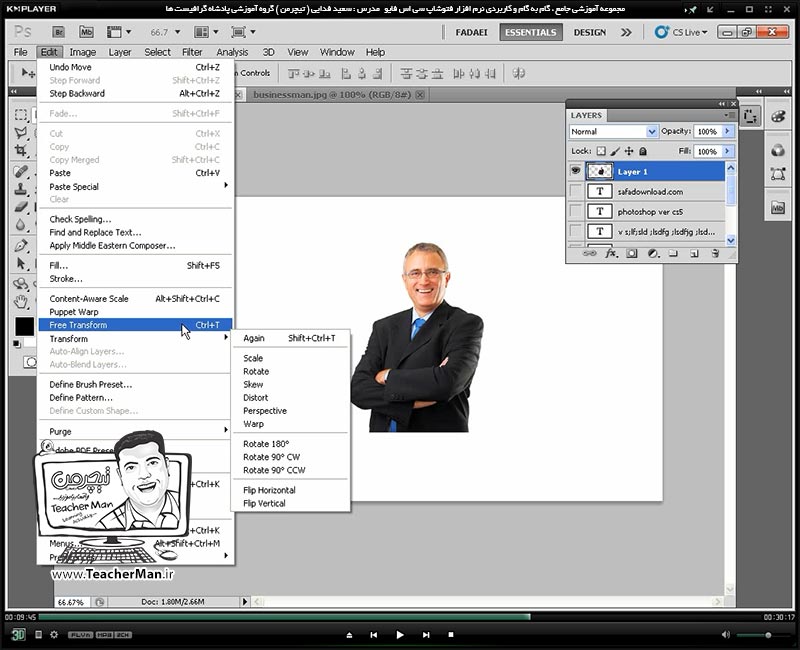The height and width of the screenshot is (650, 800).
Task: Select Warp in Transform submenu
Action: 290,424
